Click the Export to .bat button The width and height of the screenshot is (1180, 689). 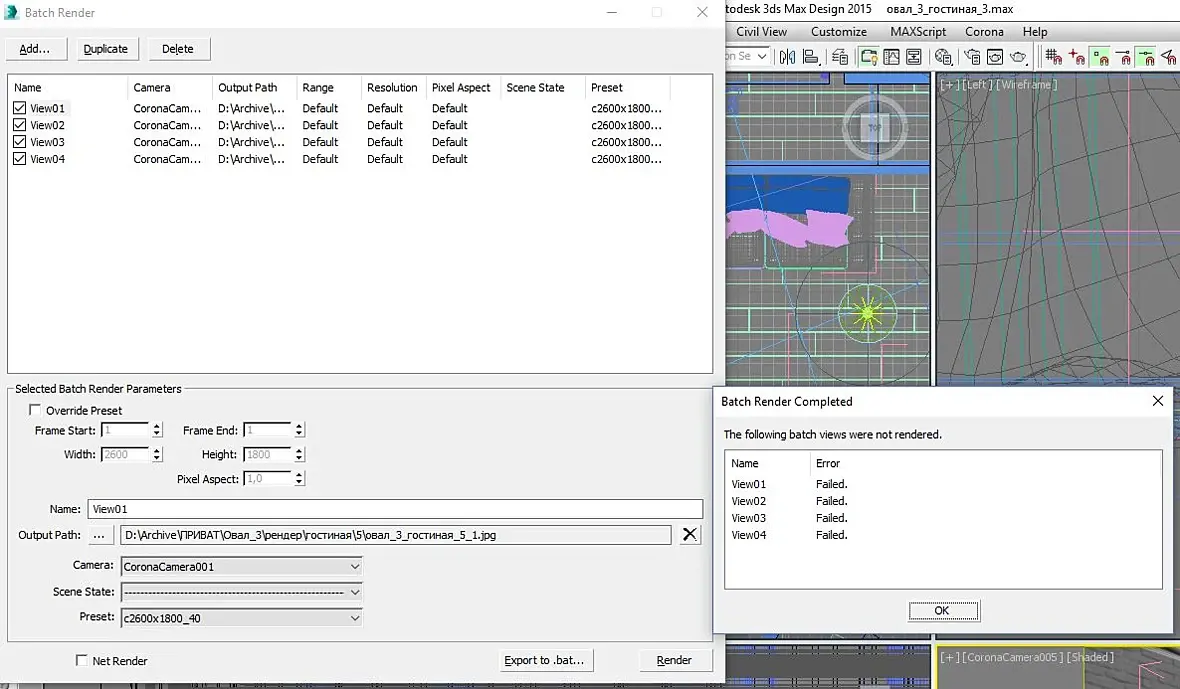pyautogui.click(x=545, y=660)
